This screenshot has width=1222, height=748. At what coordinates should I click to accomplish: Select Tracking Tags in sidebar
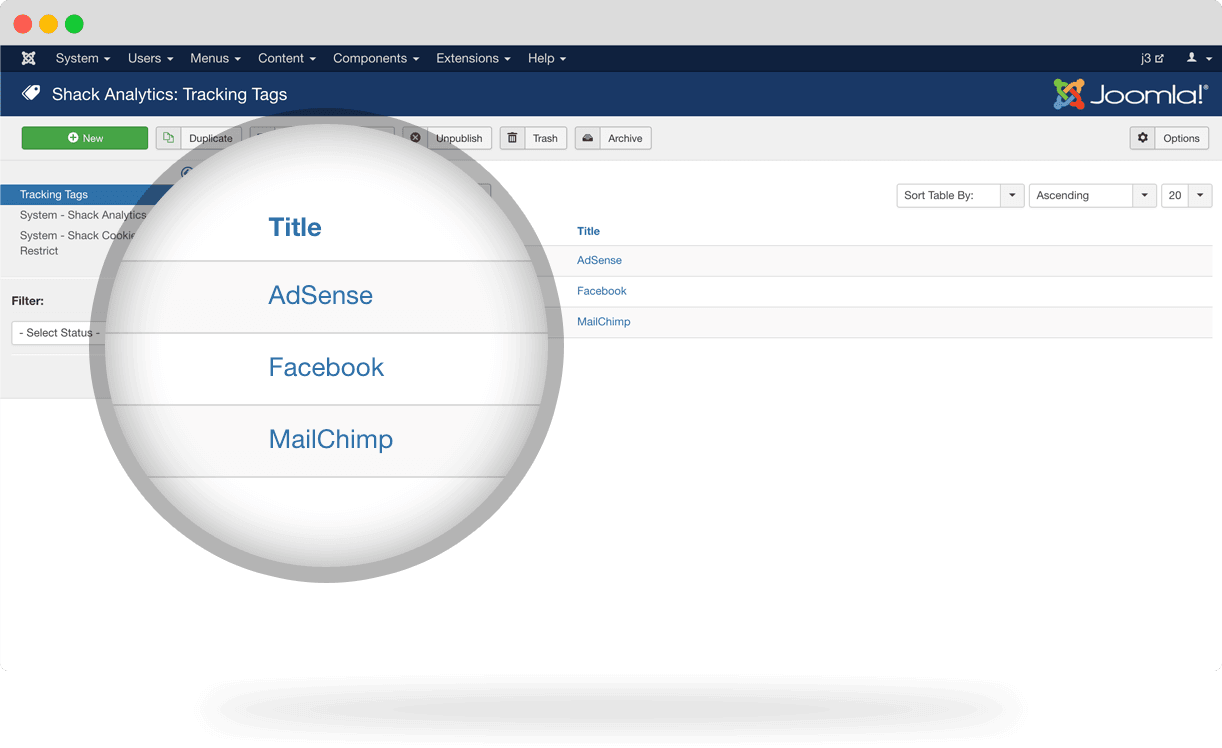click(54, 195)
